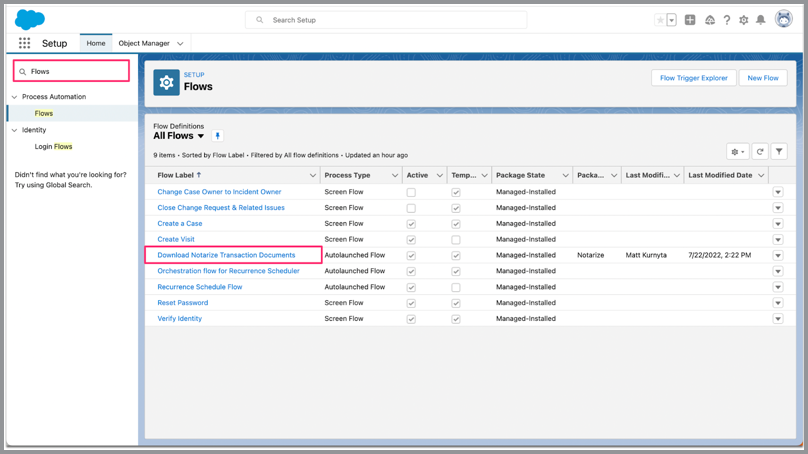Refresh the flows list
Screen dimensions: 808x454
click(x=760, y=152)
